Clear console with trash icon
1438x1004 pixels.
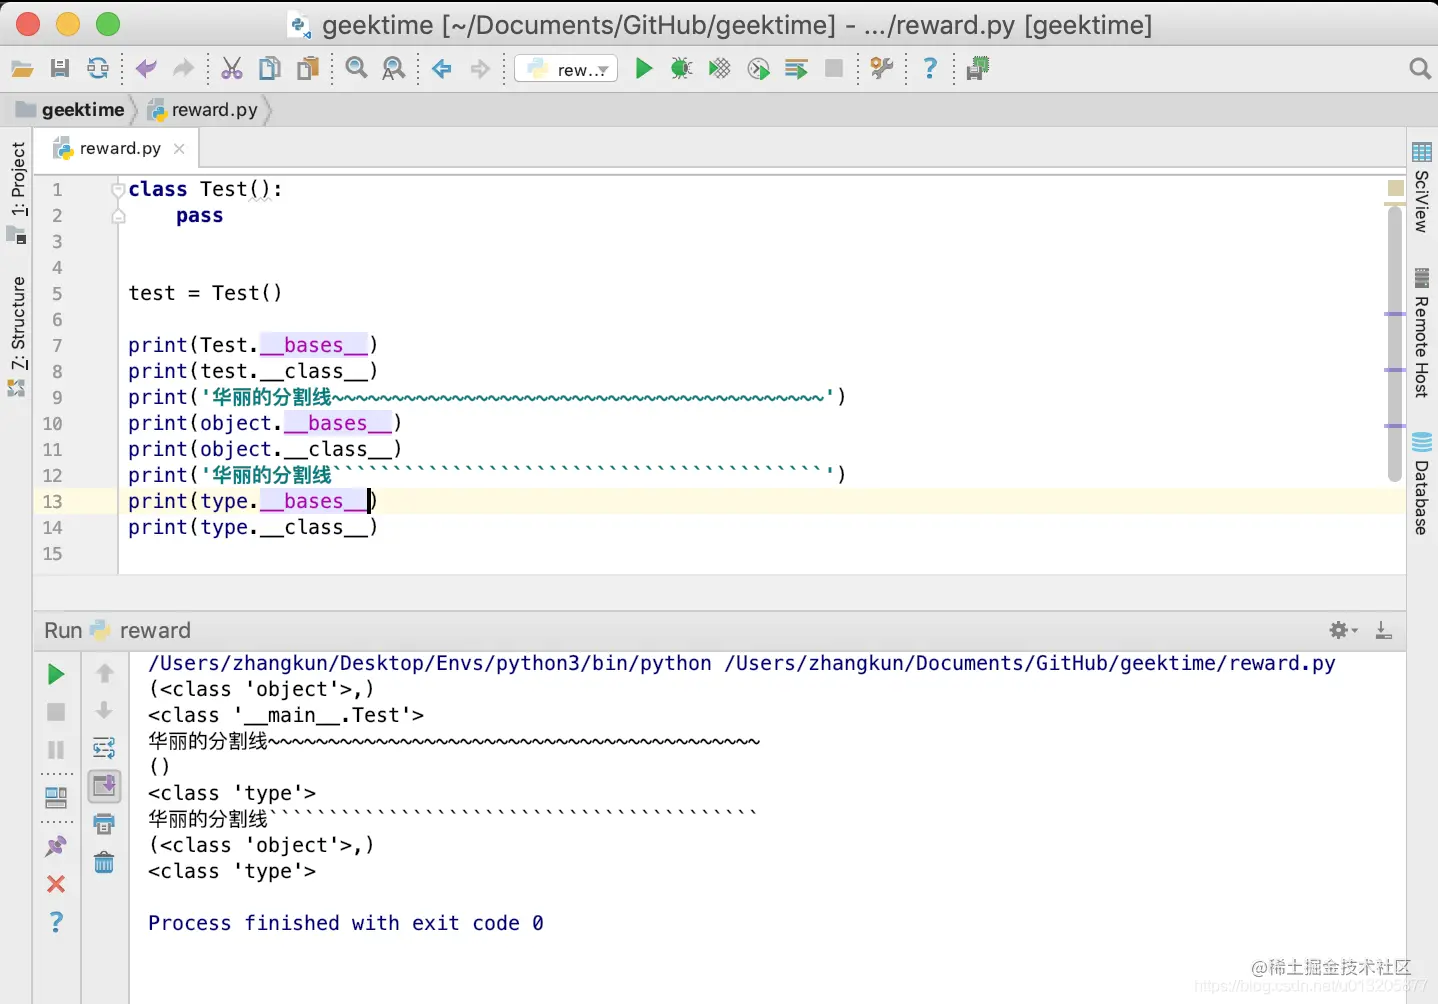104,862
